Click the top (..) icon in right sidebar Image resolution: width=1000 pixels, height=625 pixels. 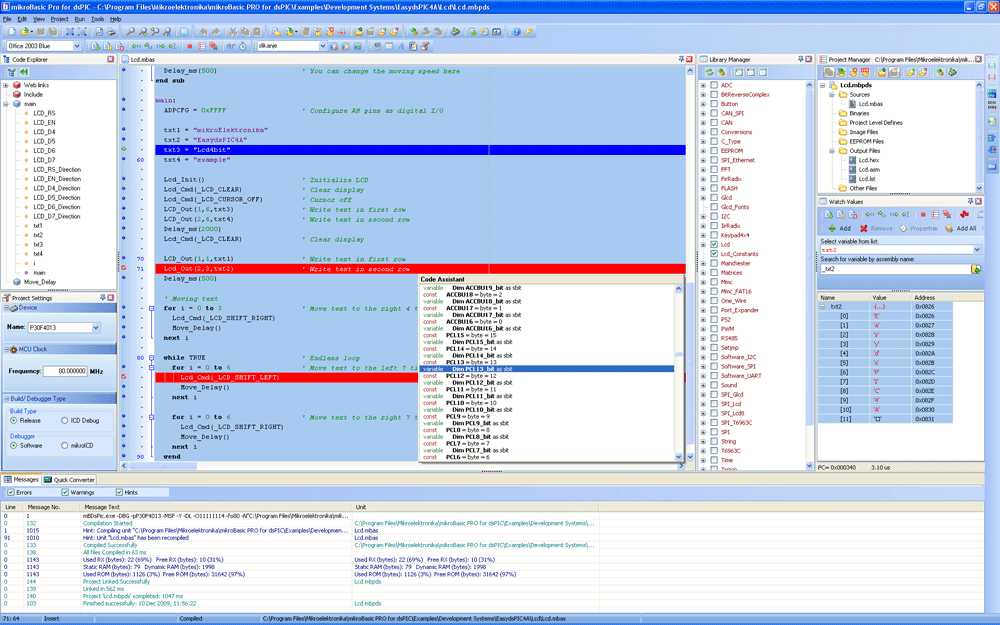[x=992, y=65]
